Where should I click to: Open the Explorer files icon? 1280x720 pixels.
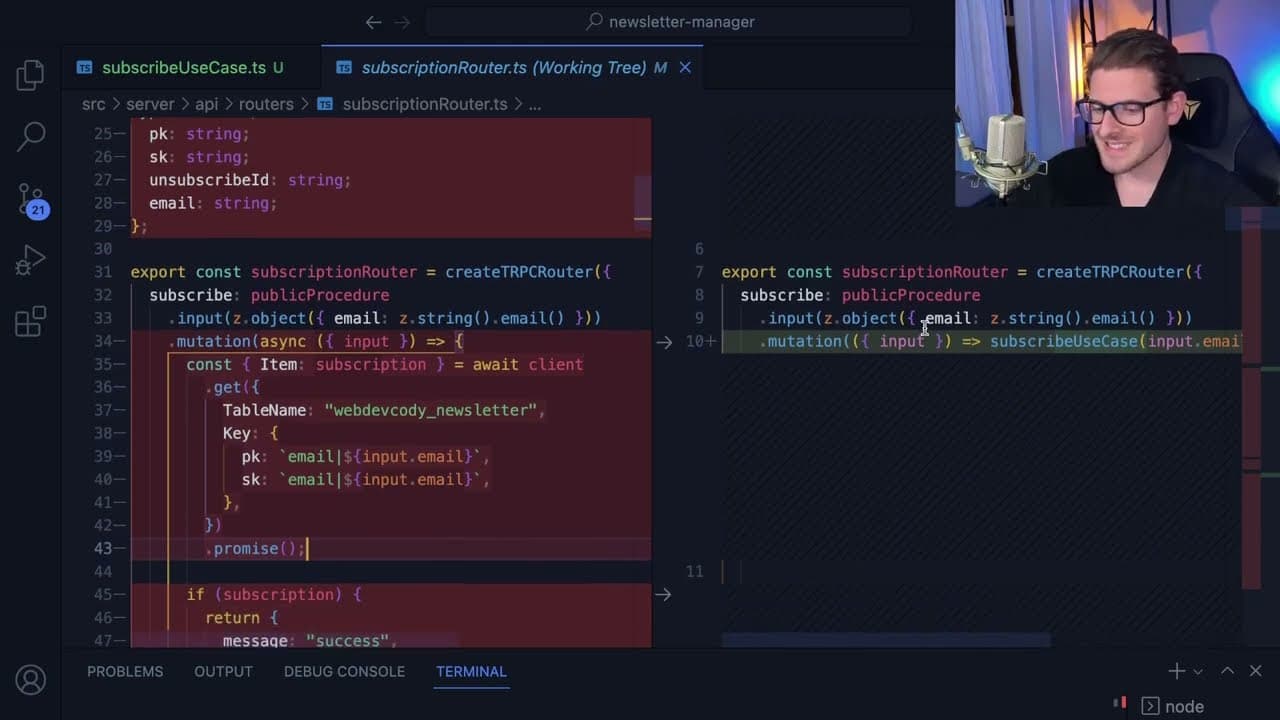pos(30,76)
